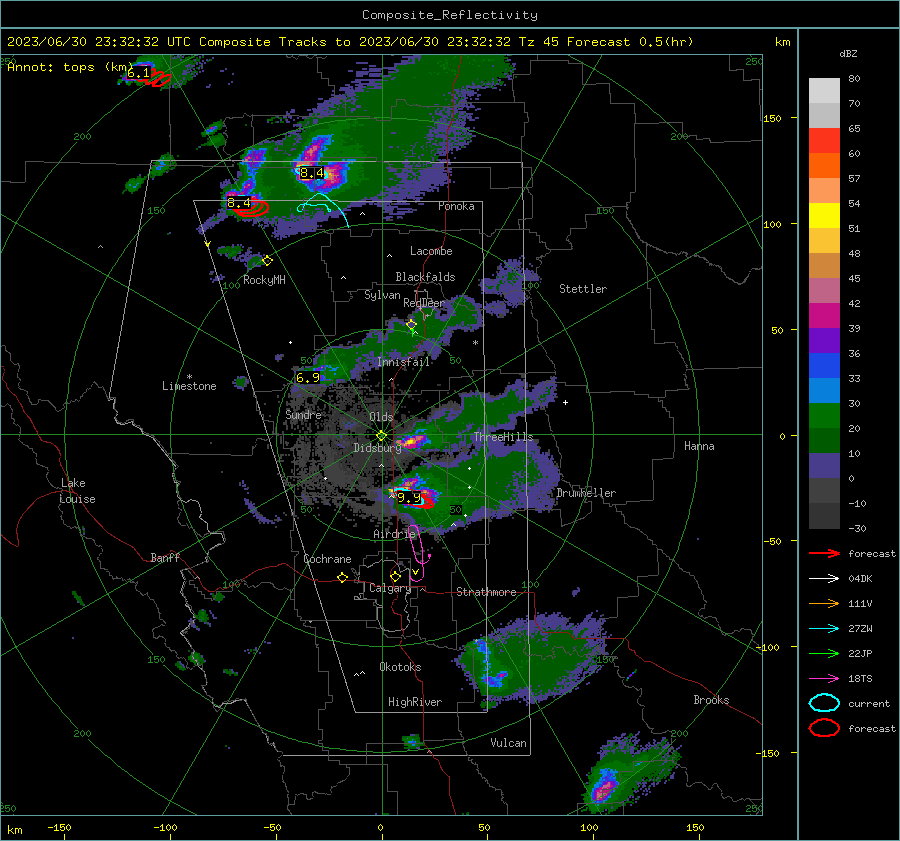Click the Strathmore city label

[x=486, y=592]
